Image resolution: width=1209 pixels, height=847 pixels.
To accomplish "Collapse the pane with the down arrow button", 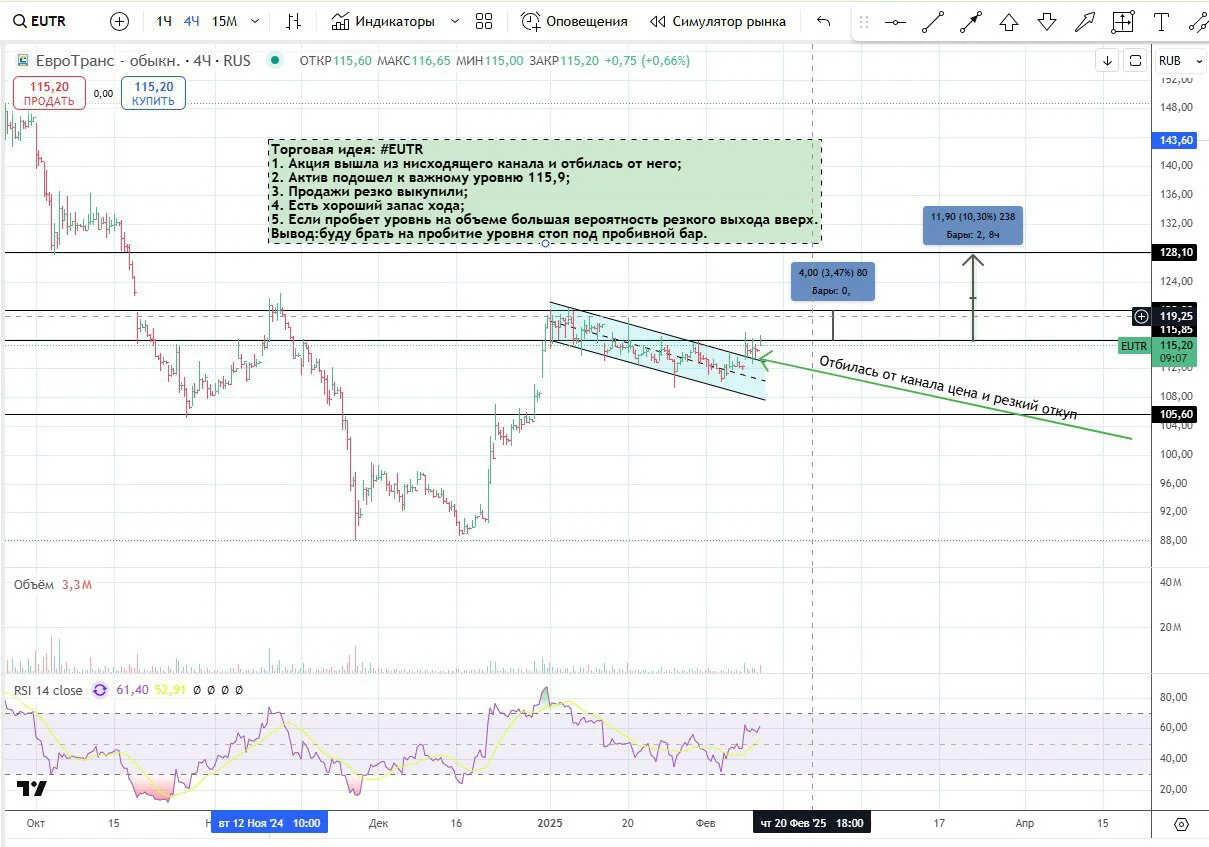I will pos(1108,60).
